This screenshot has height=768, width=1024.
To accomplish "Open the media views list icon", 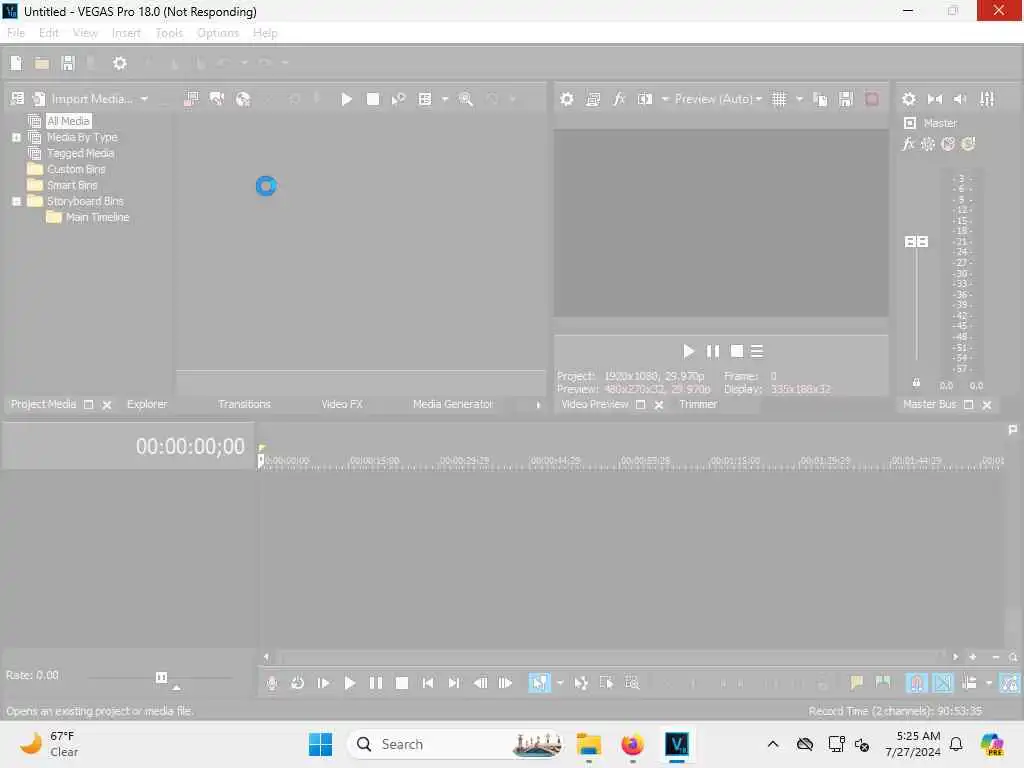I will [425, 99].
